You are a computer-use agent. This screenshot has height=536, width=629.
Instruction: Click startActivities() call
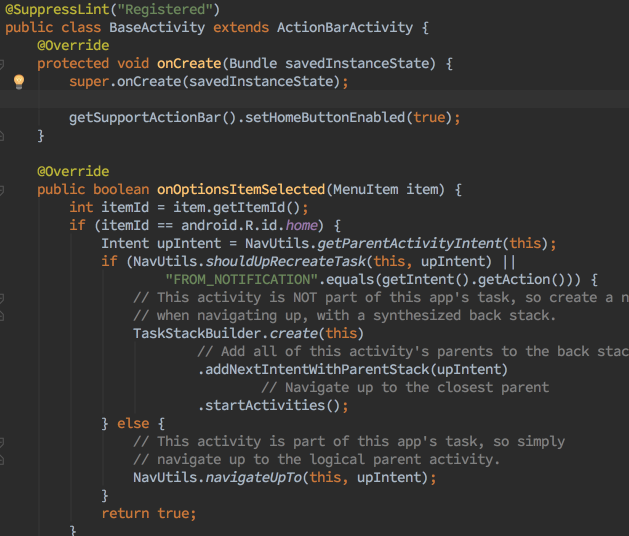pyautogui.click(x=273, y=406)
